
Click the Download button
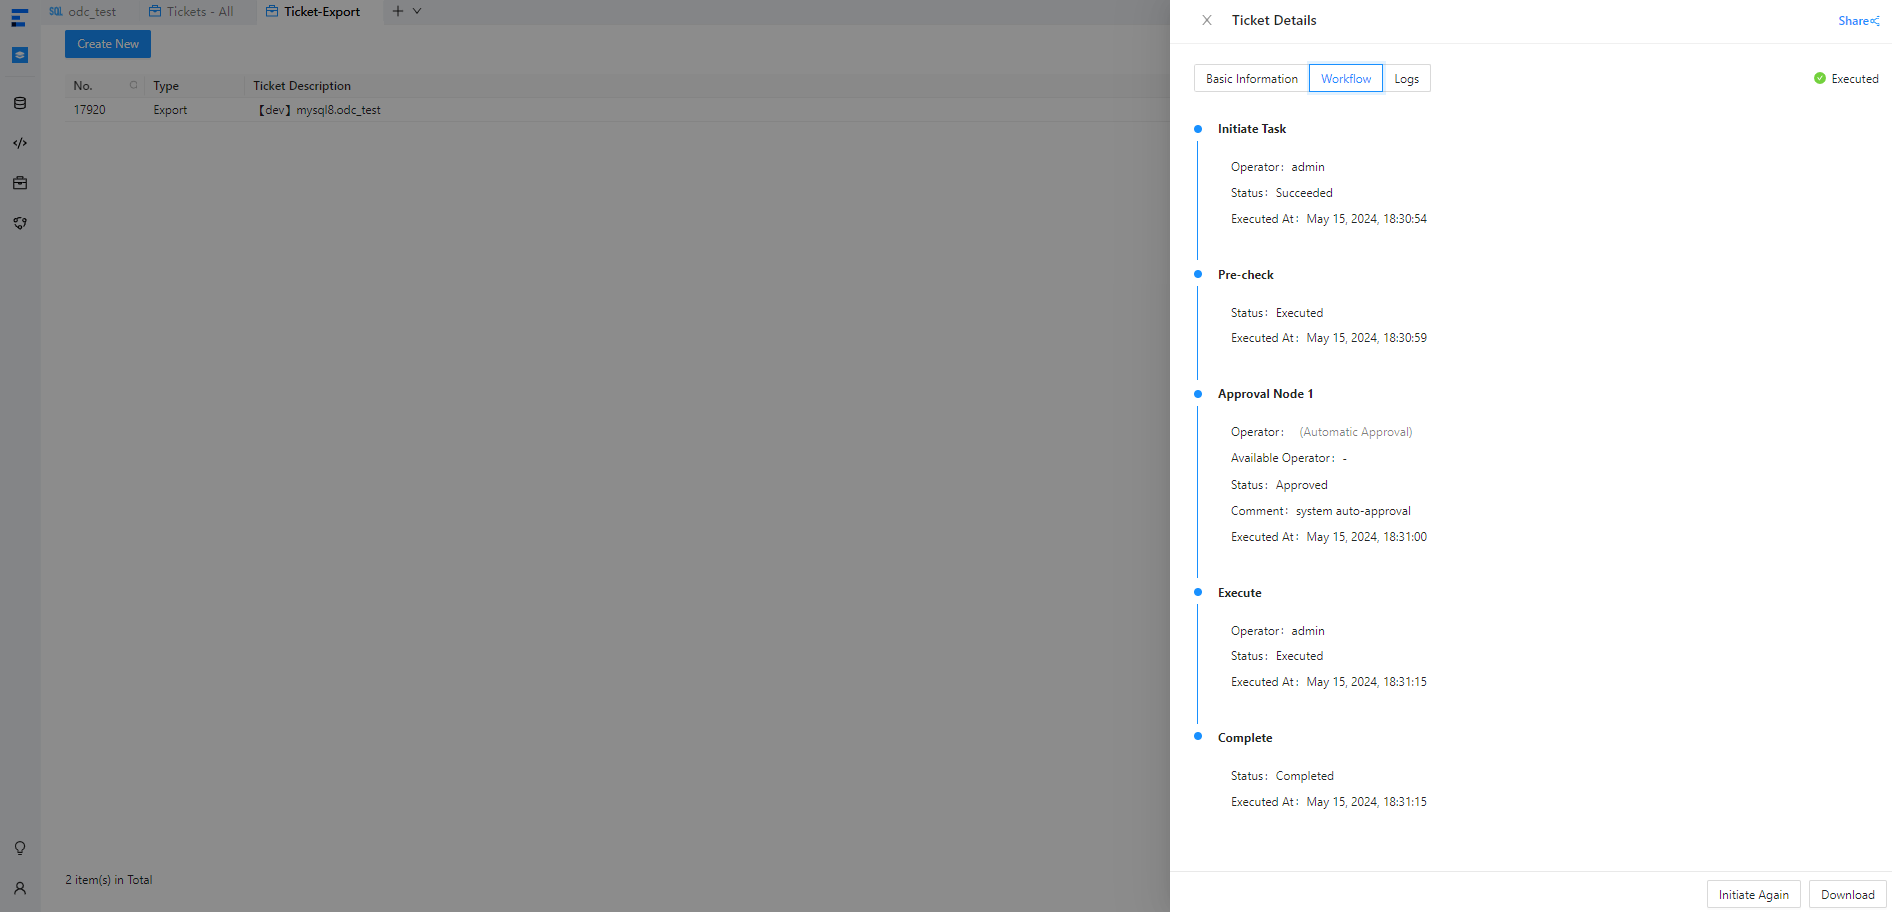(1847, 895)
